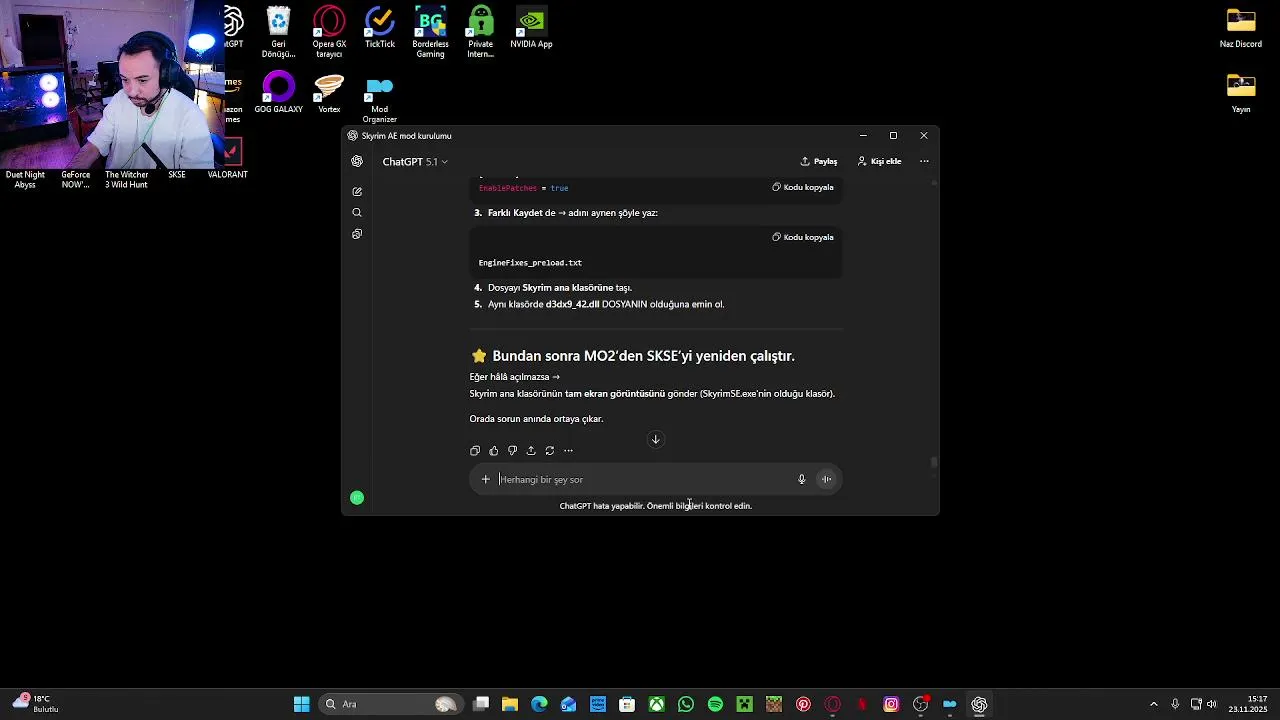
Task: Open more actions dots below response
Action: [x=568, y=451]
